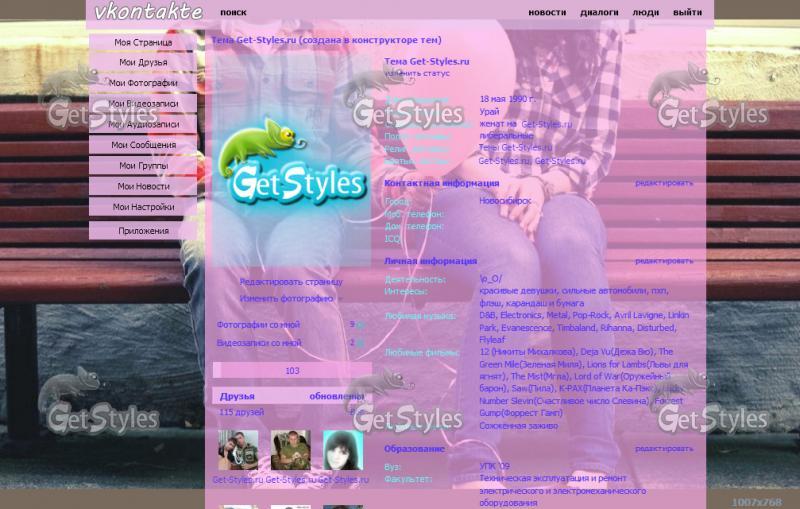The width and height of the screenshot is (800, 509).
Task: Open Мои Новости in sidebar
Action: click(x=143, y=186)
